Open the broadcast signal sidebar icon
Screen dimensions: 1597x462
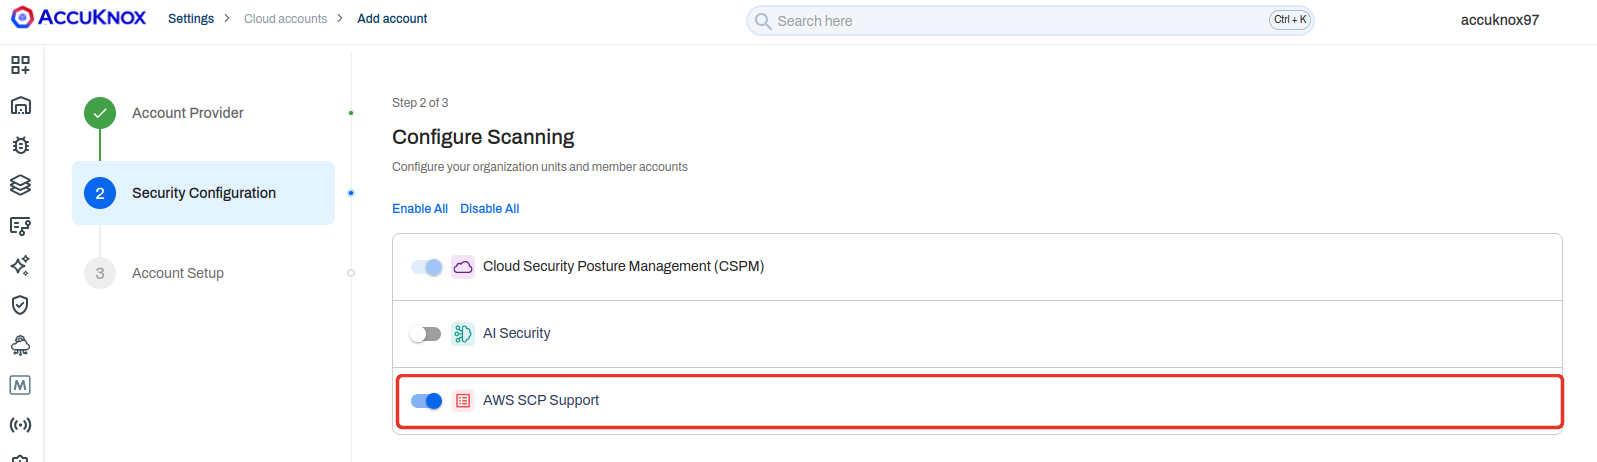point(20,425)
